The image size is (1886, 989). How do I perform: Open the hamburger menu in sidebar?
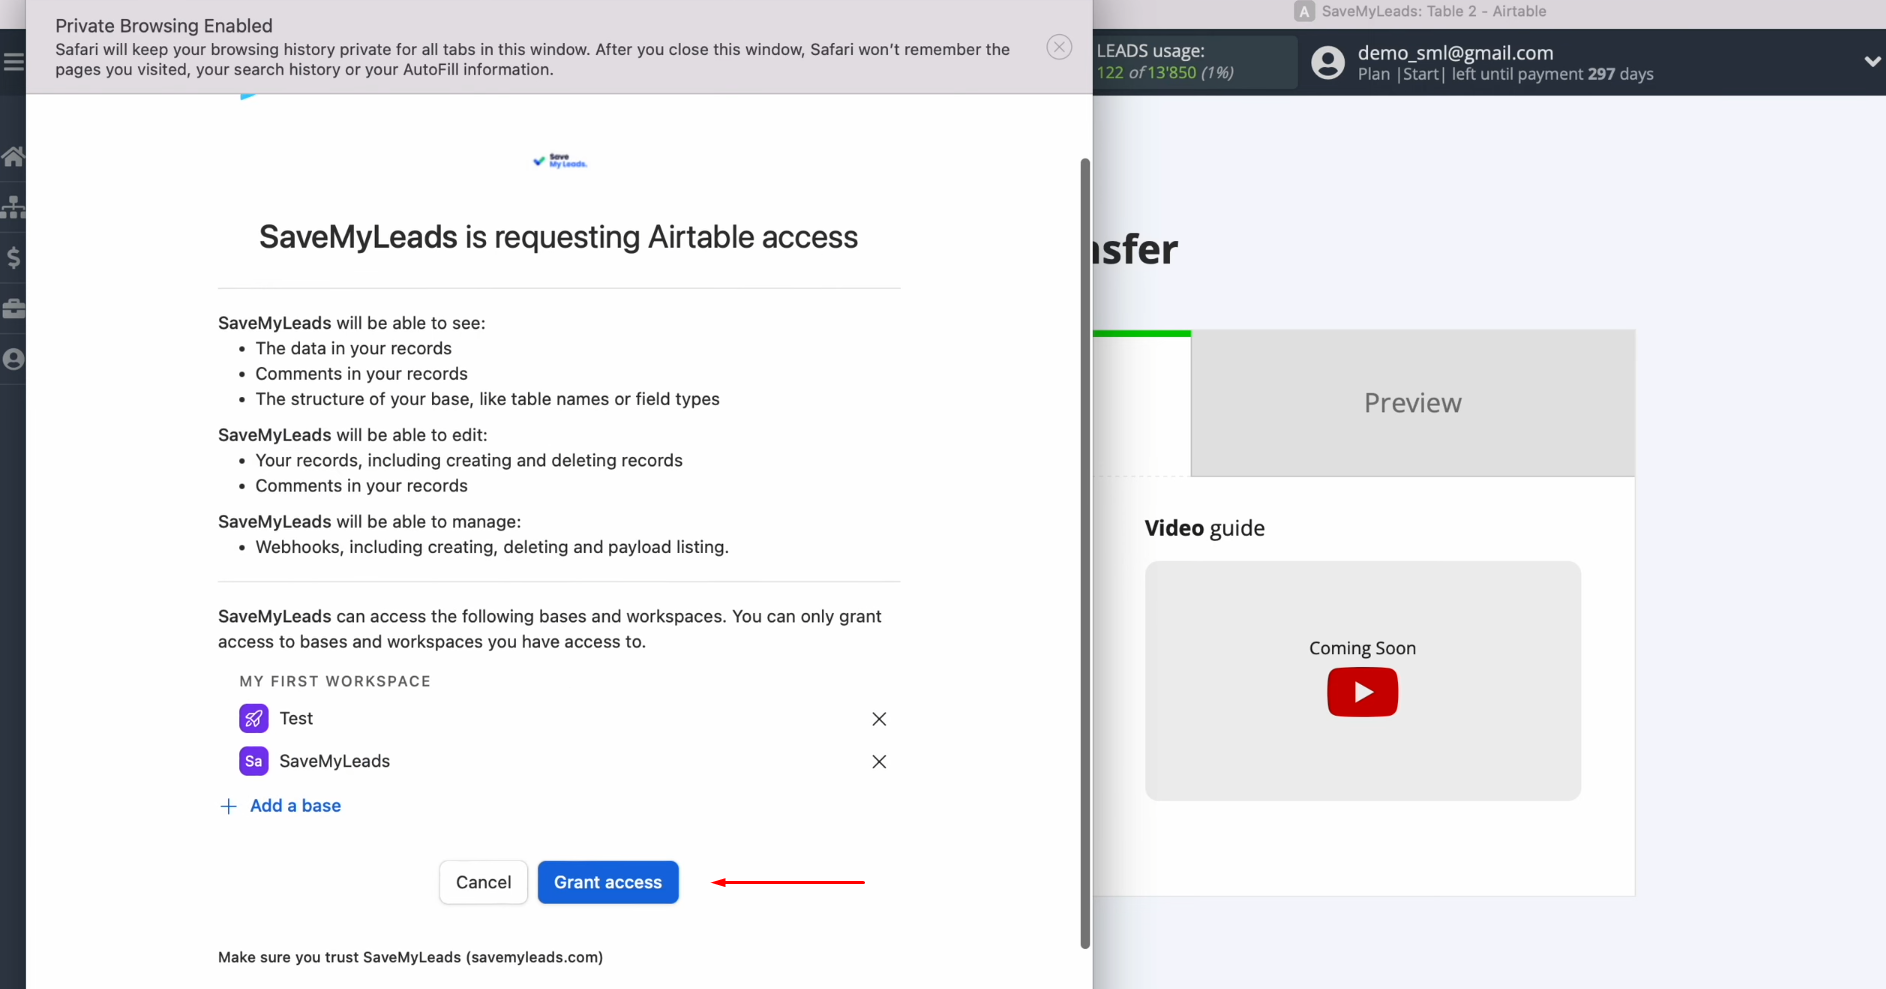point(13,62)
